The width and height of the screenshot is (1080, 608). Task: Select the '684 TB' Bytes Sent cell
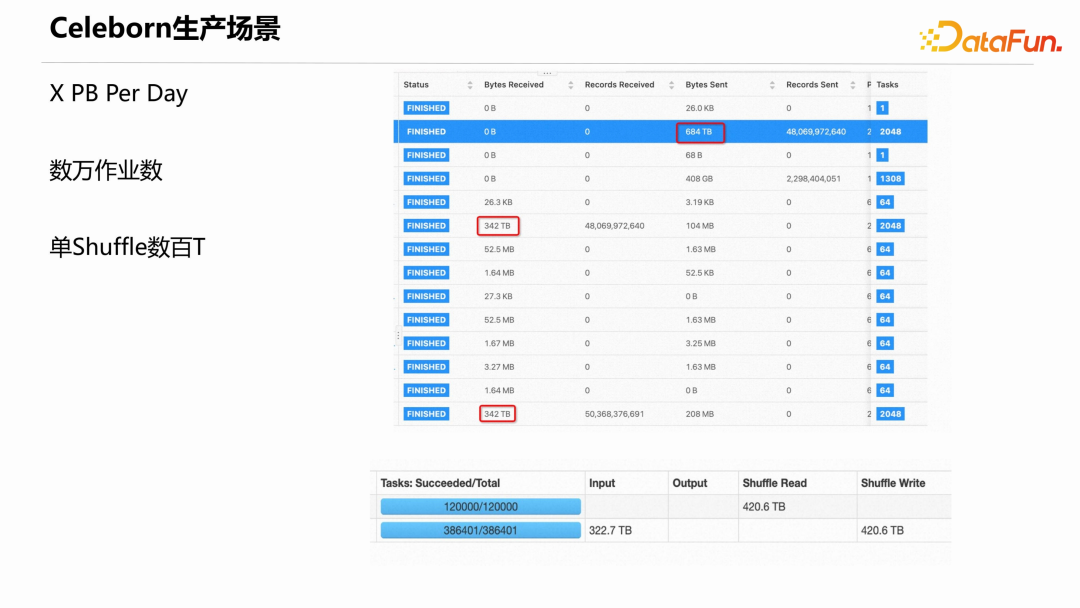[x=698, y=132]
